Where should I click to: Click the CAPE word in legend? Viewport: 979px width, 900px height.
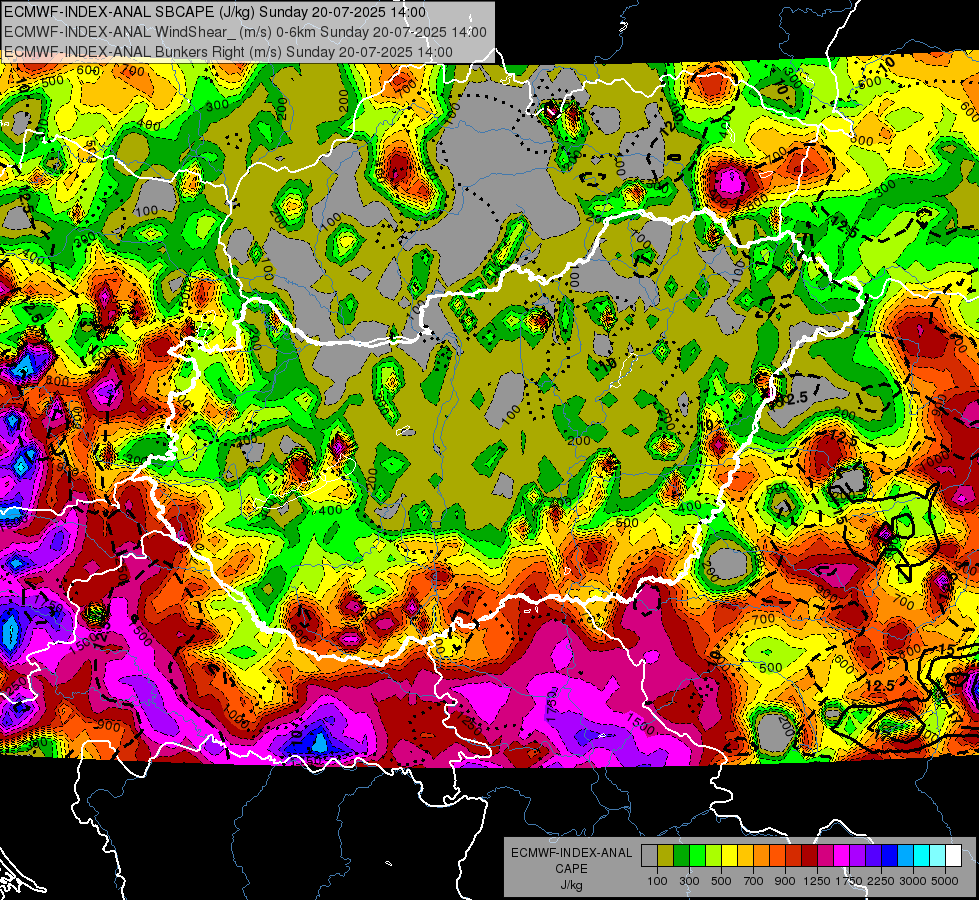571,869
